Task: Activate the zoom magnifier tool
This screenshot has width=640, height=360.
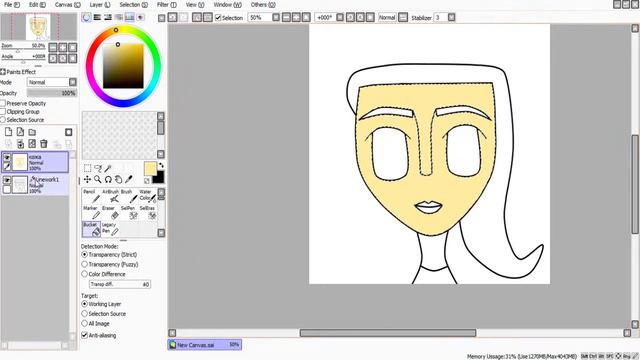Action: pos(98,179)
